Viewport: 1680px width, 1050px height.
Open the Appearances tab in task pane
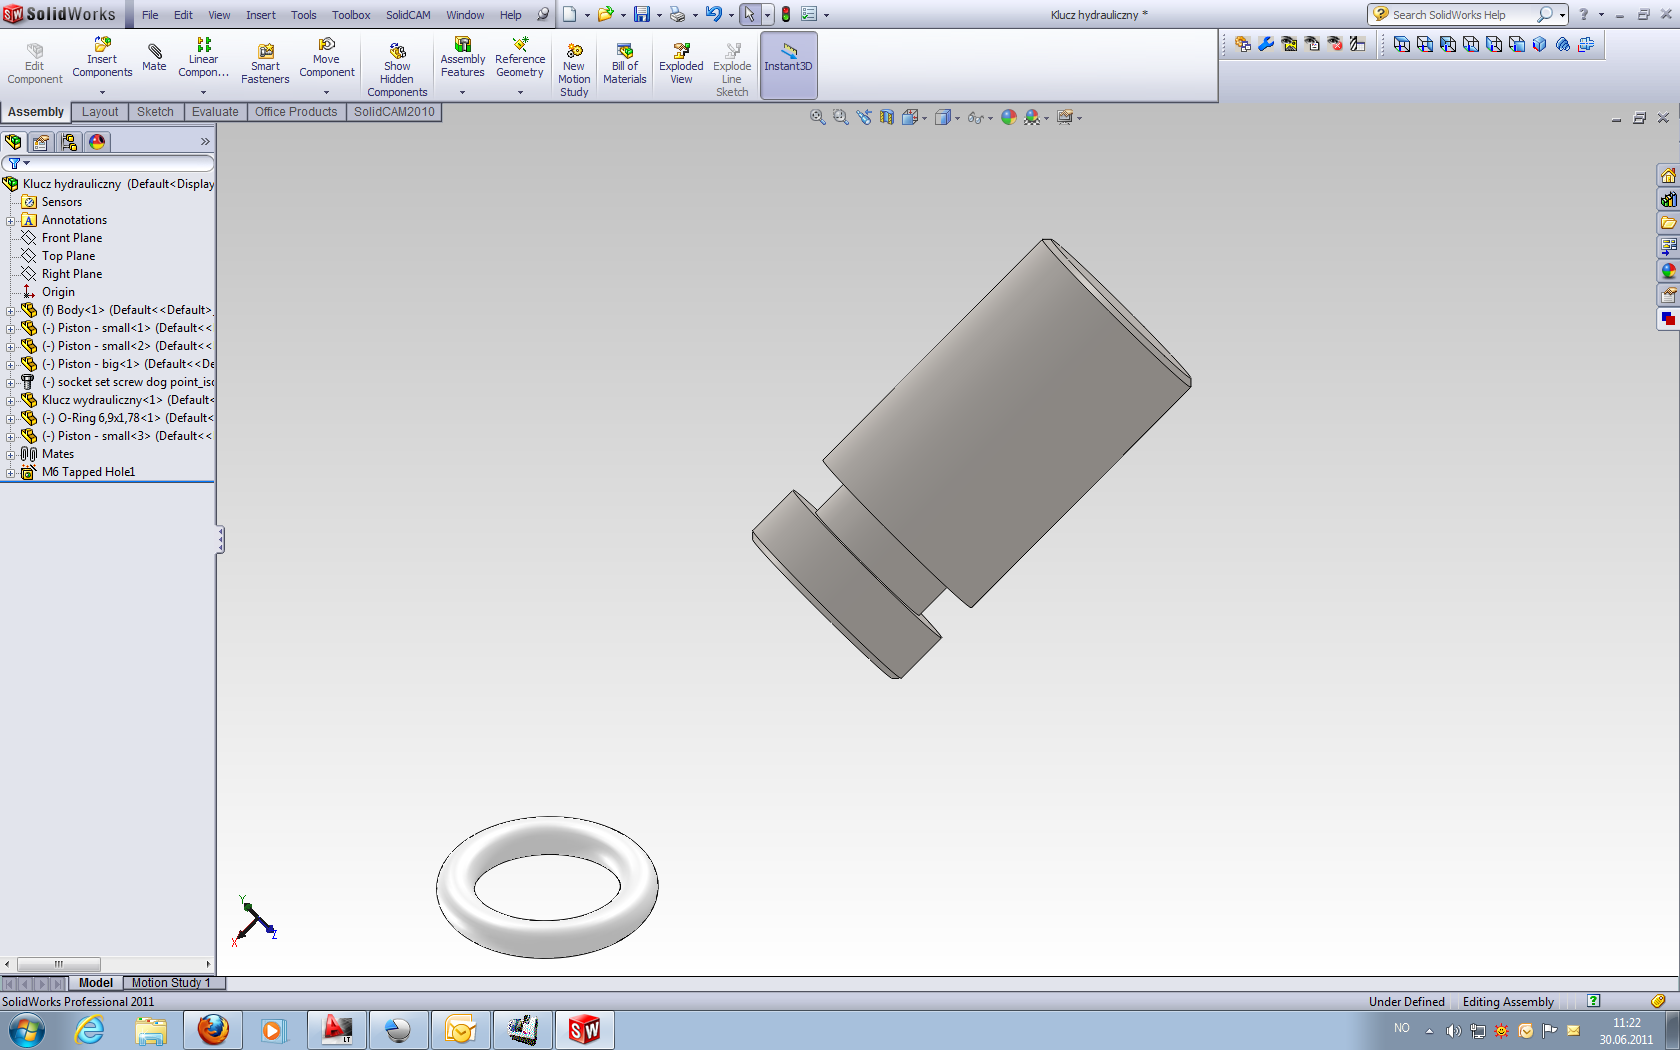1668,271
